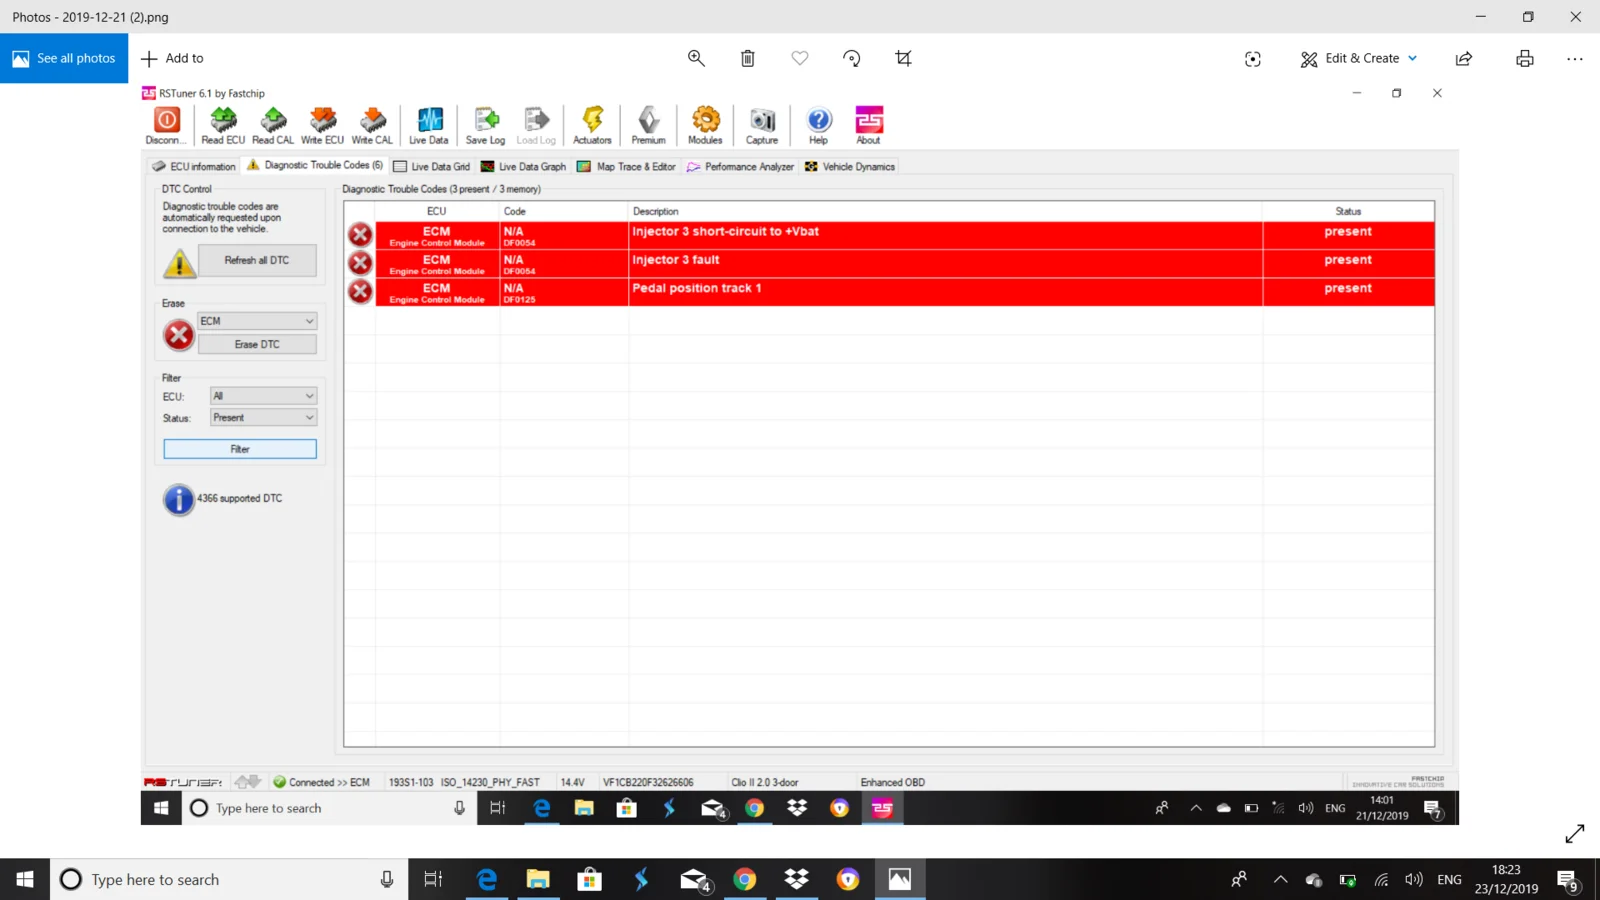
Task: Click the See all photos button
Action: [x=64, y=58]
